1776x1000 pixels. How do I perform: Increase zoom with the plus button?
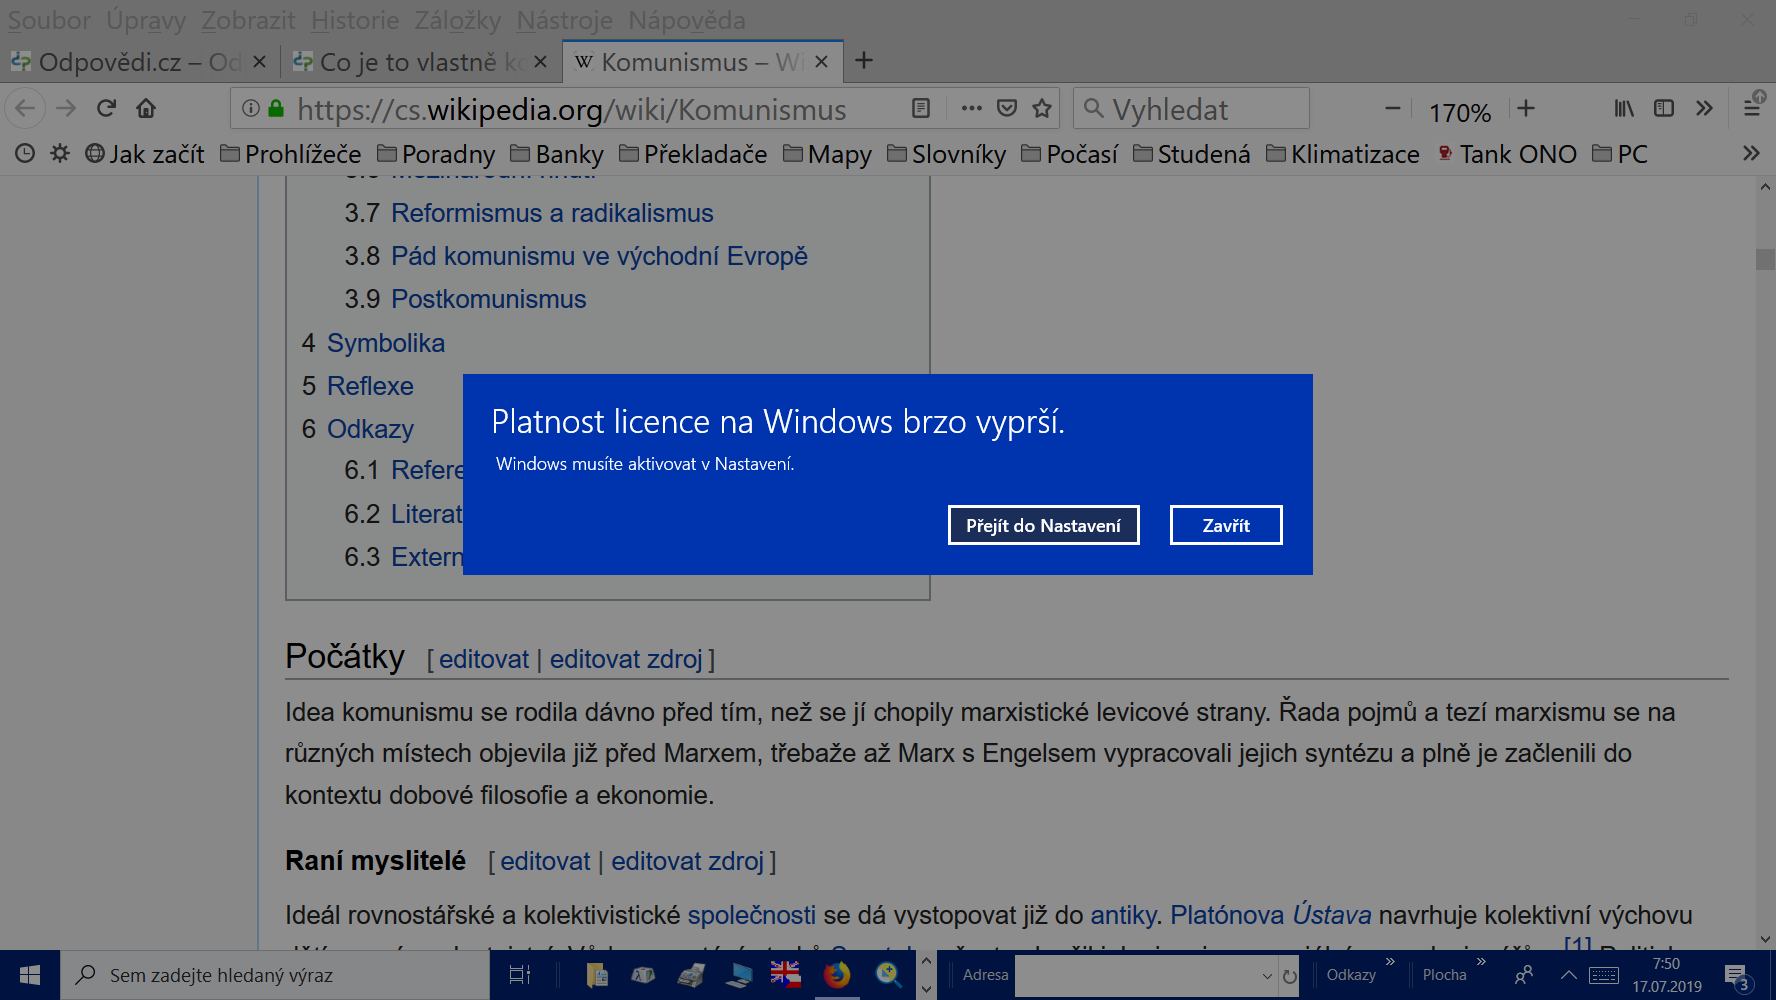(1525, 108)
